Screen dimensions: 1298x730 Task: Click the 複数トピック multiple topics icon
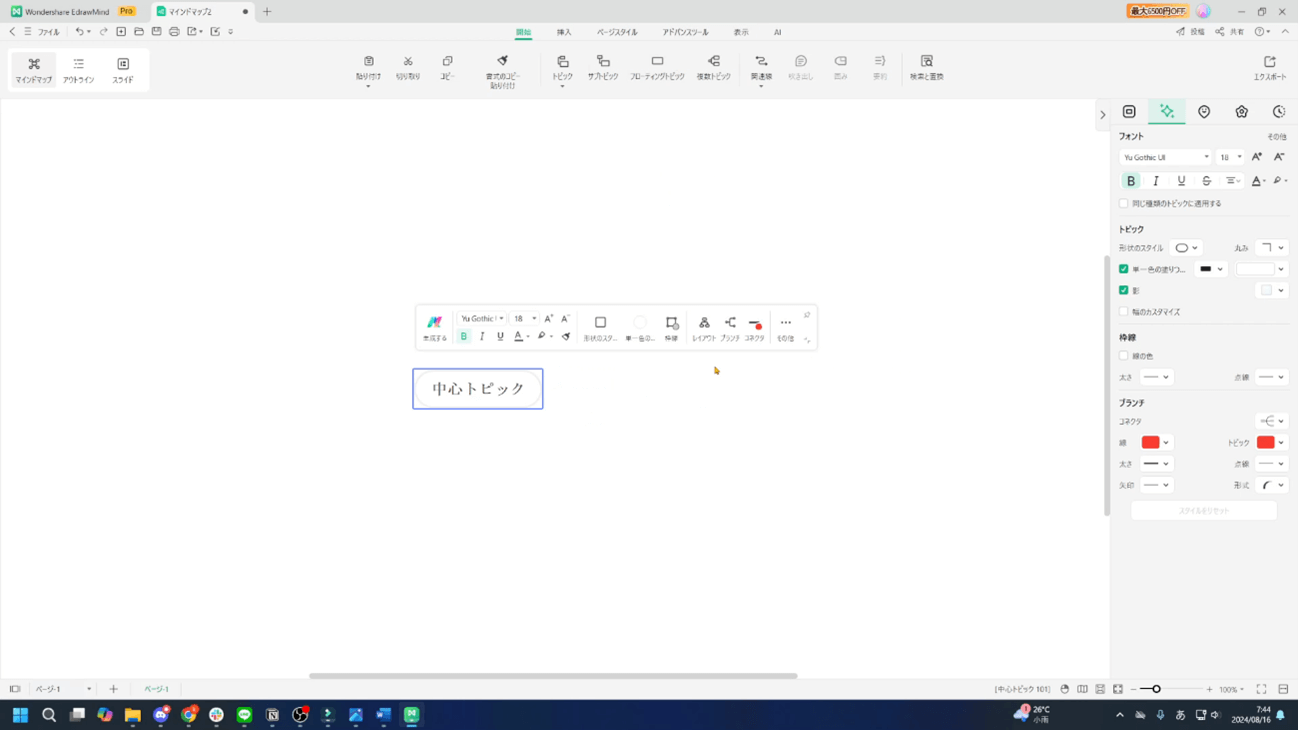[x=713, y=61]
